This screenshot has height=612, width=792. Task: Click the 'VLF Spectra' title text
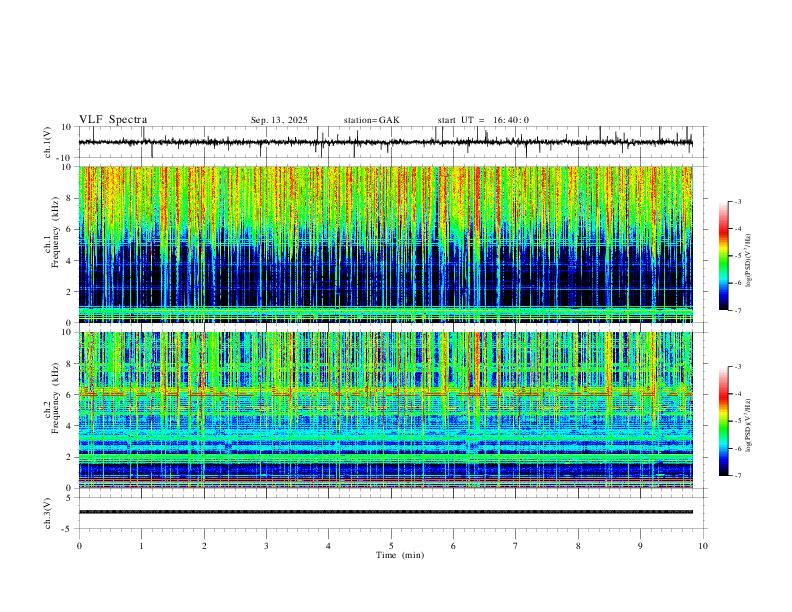[113, 120]
